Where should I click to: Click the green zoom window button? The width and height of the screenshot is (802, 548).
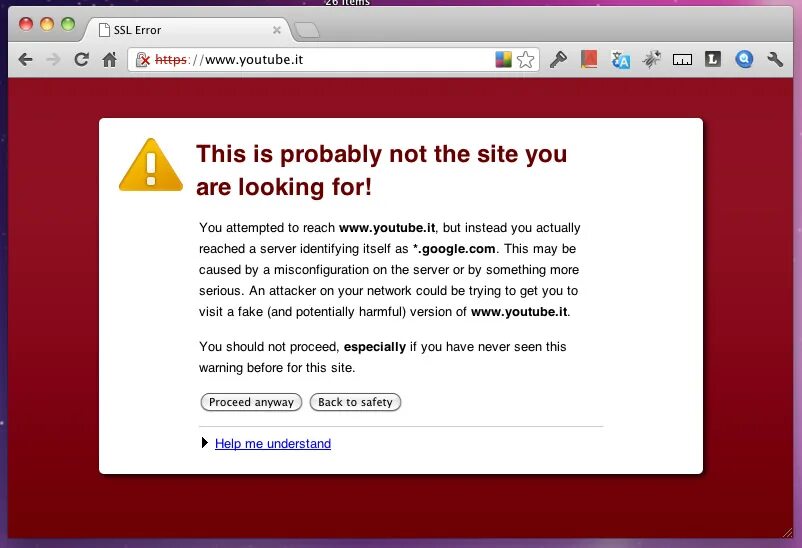68,24
